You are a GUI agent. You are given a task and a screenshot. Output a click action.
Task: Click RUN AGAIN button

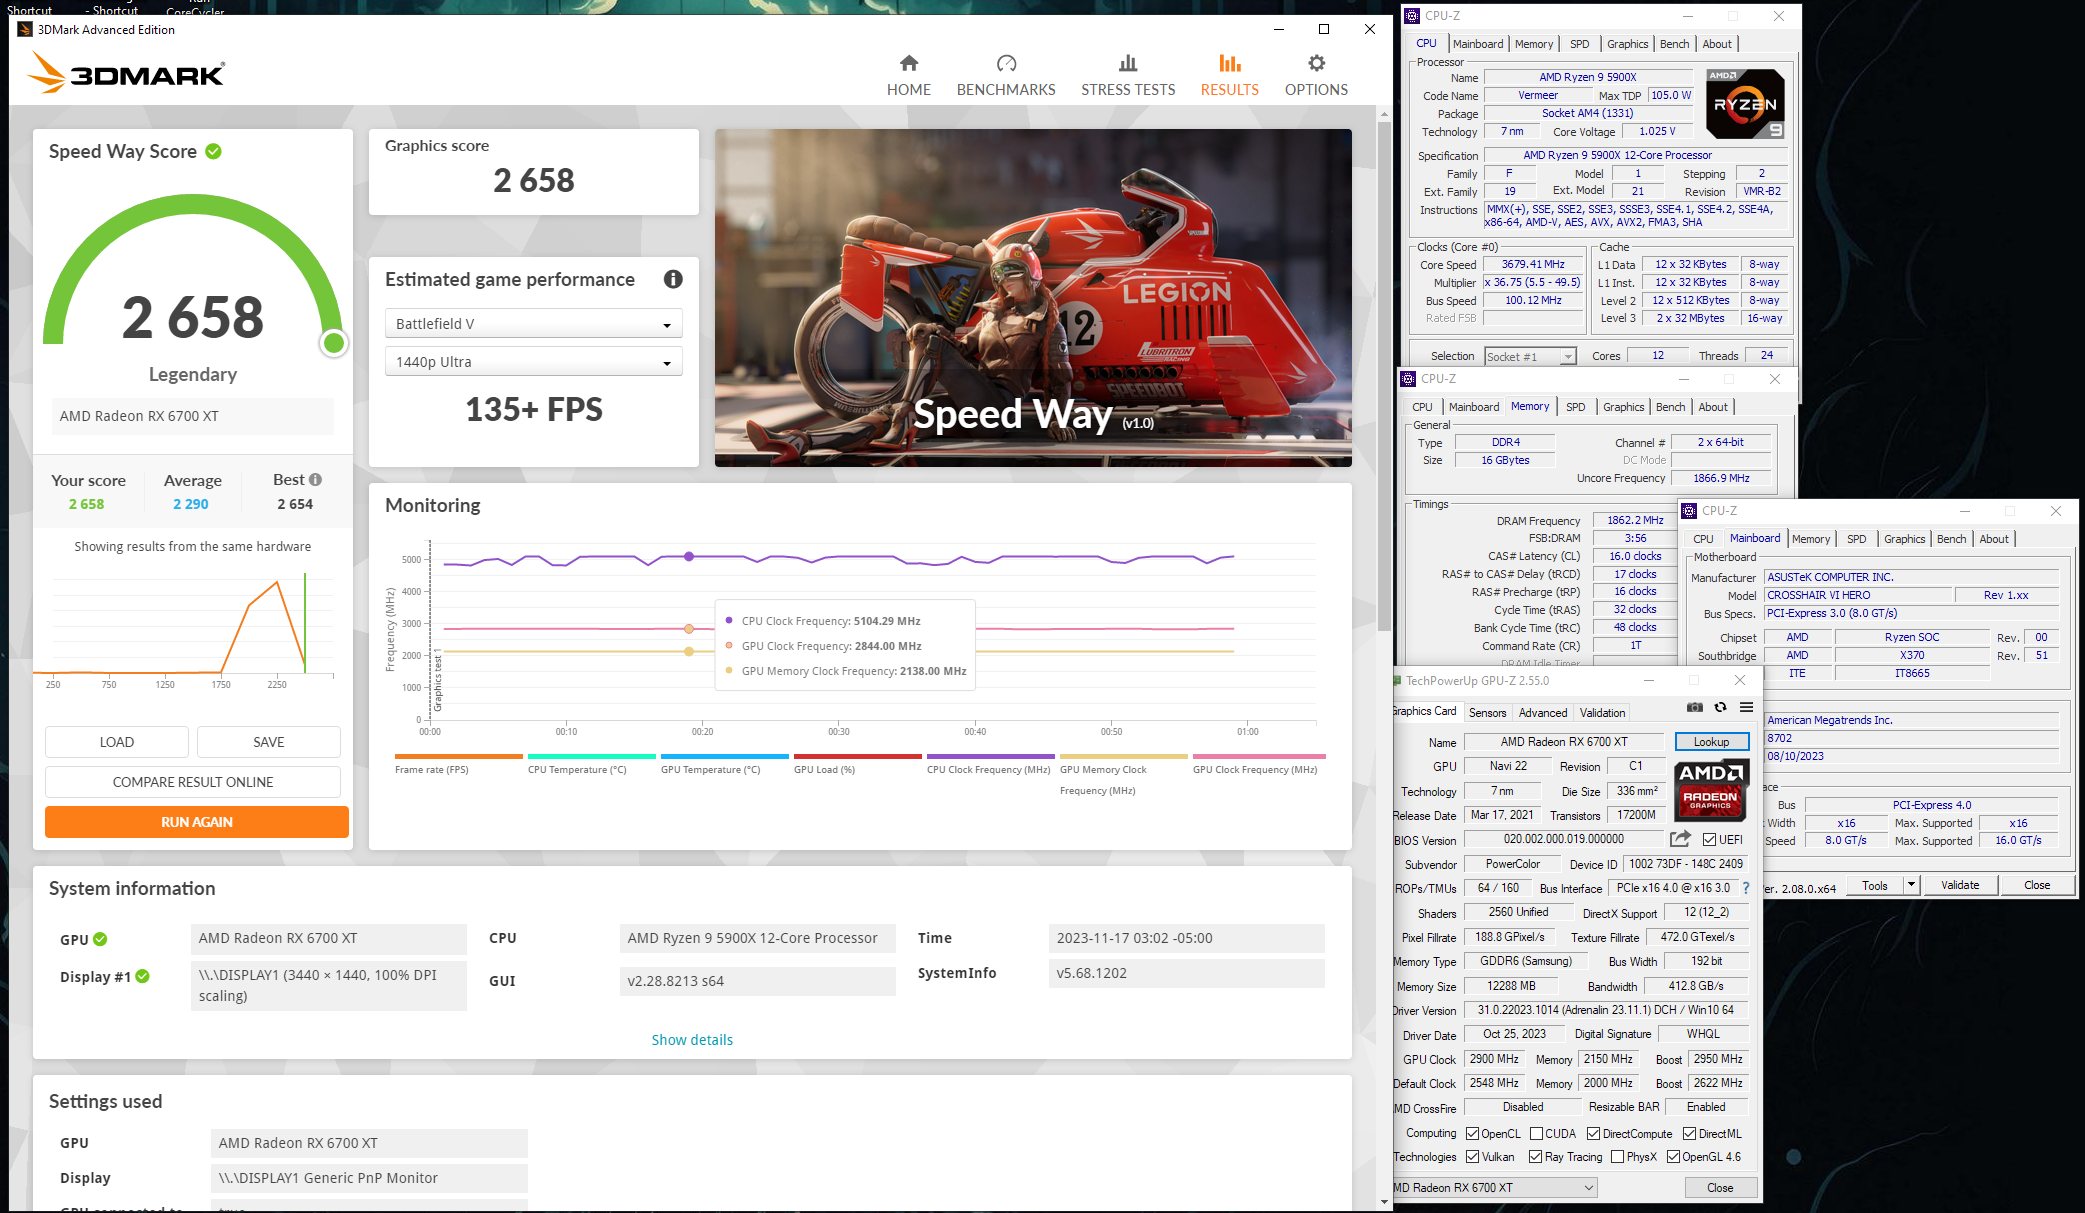tap(197, 822)
